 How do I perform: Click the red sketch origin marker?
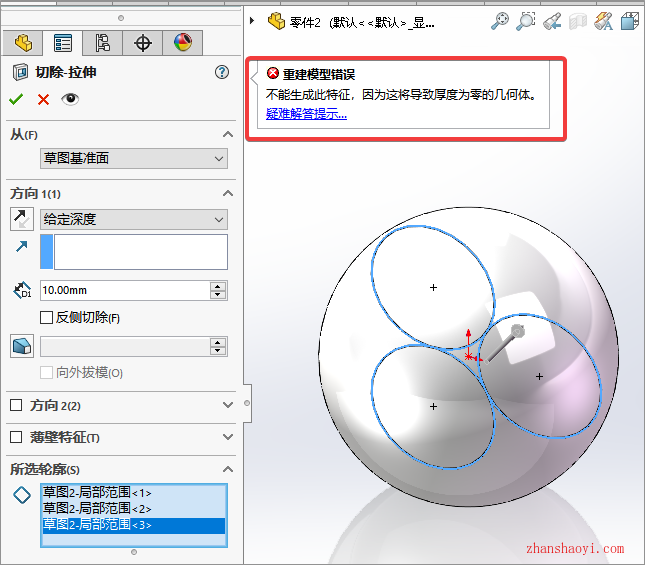[x=469, y=356]
